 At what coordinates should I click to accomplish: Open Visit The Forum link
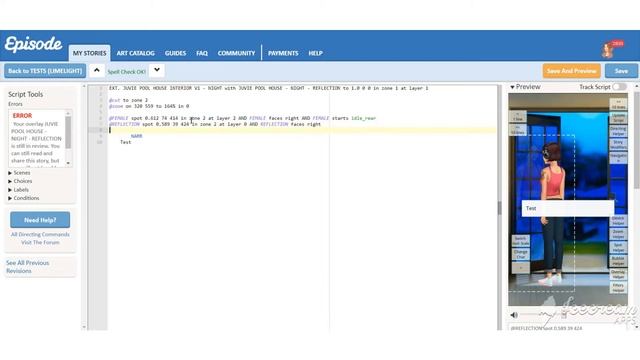40,242
